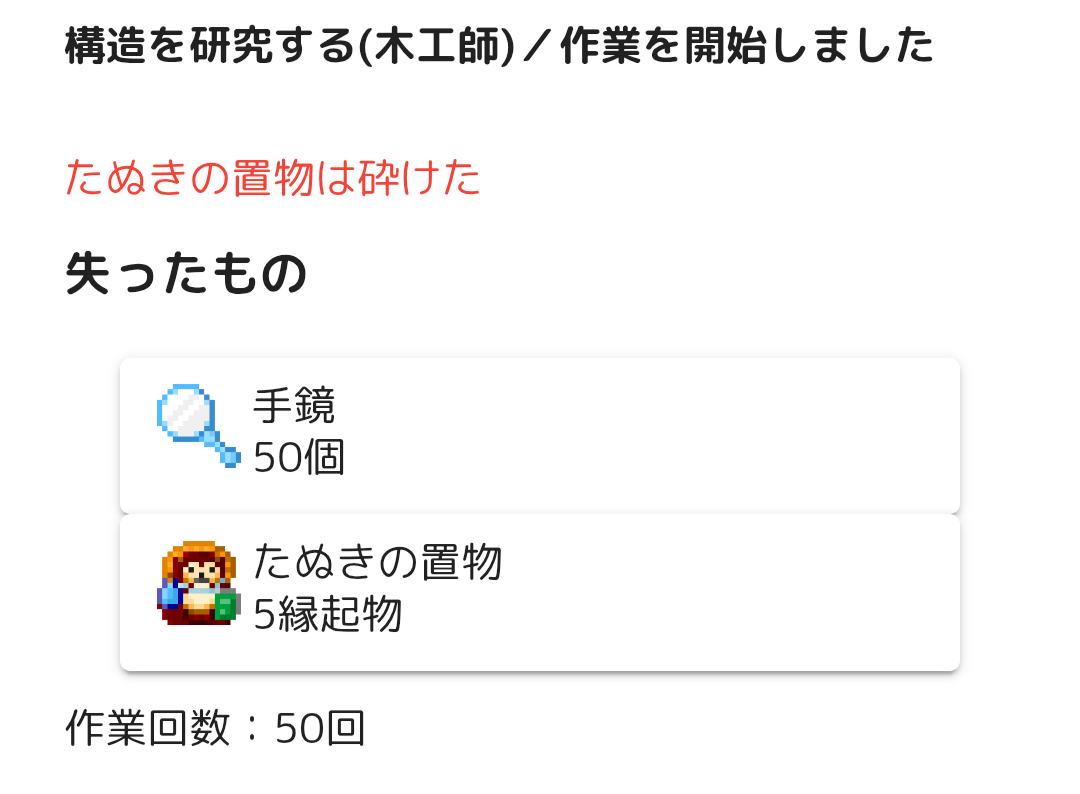
Task: Click the 構造を研究する(木工師) title text
Action: click(x=290, y=46)
